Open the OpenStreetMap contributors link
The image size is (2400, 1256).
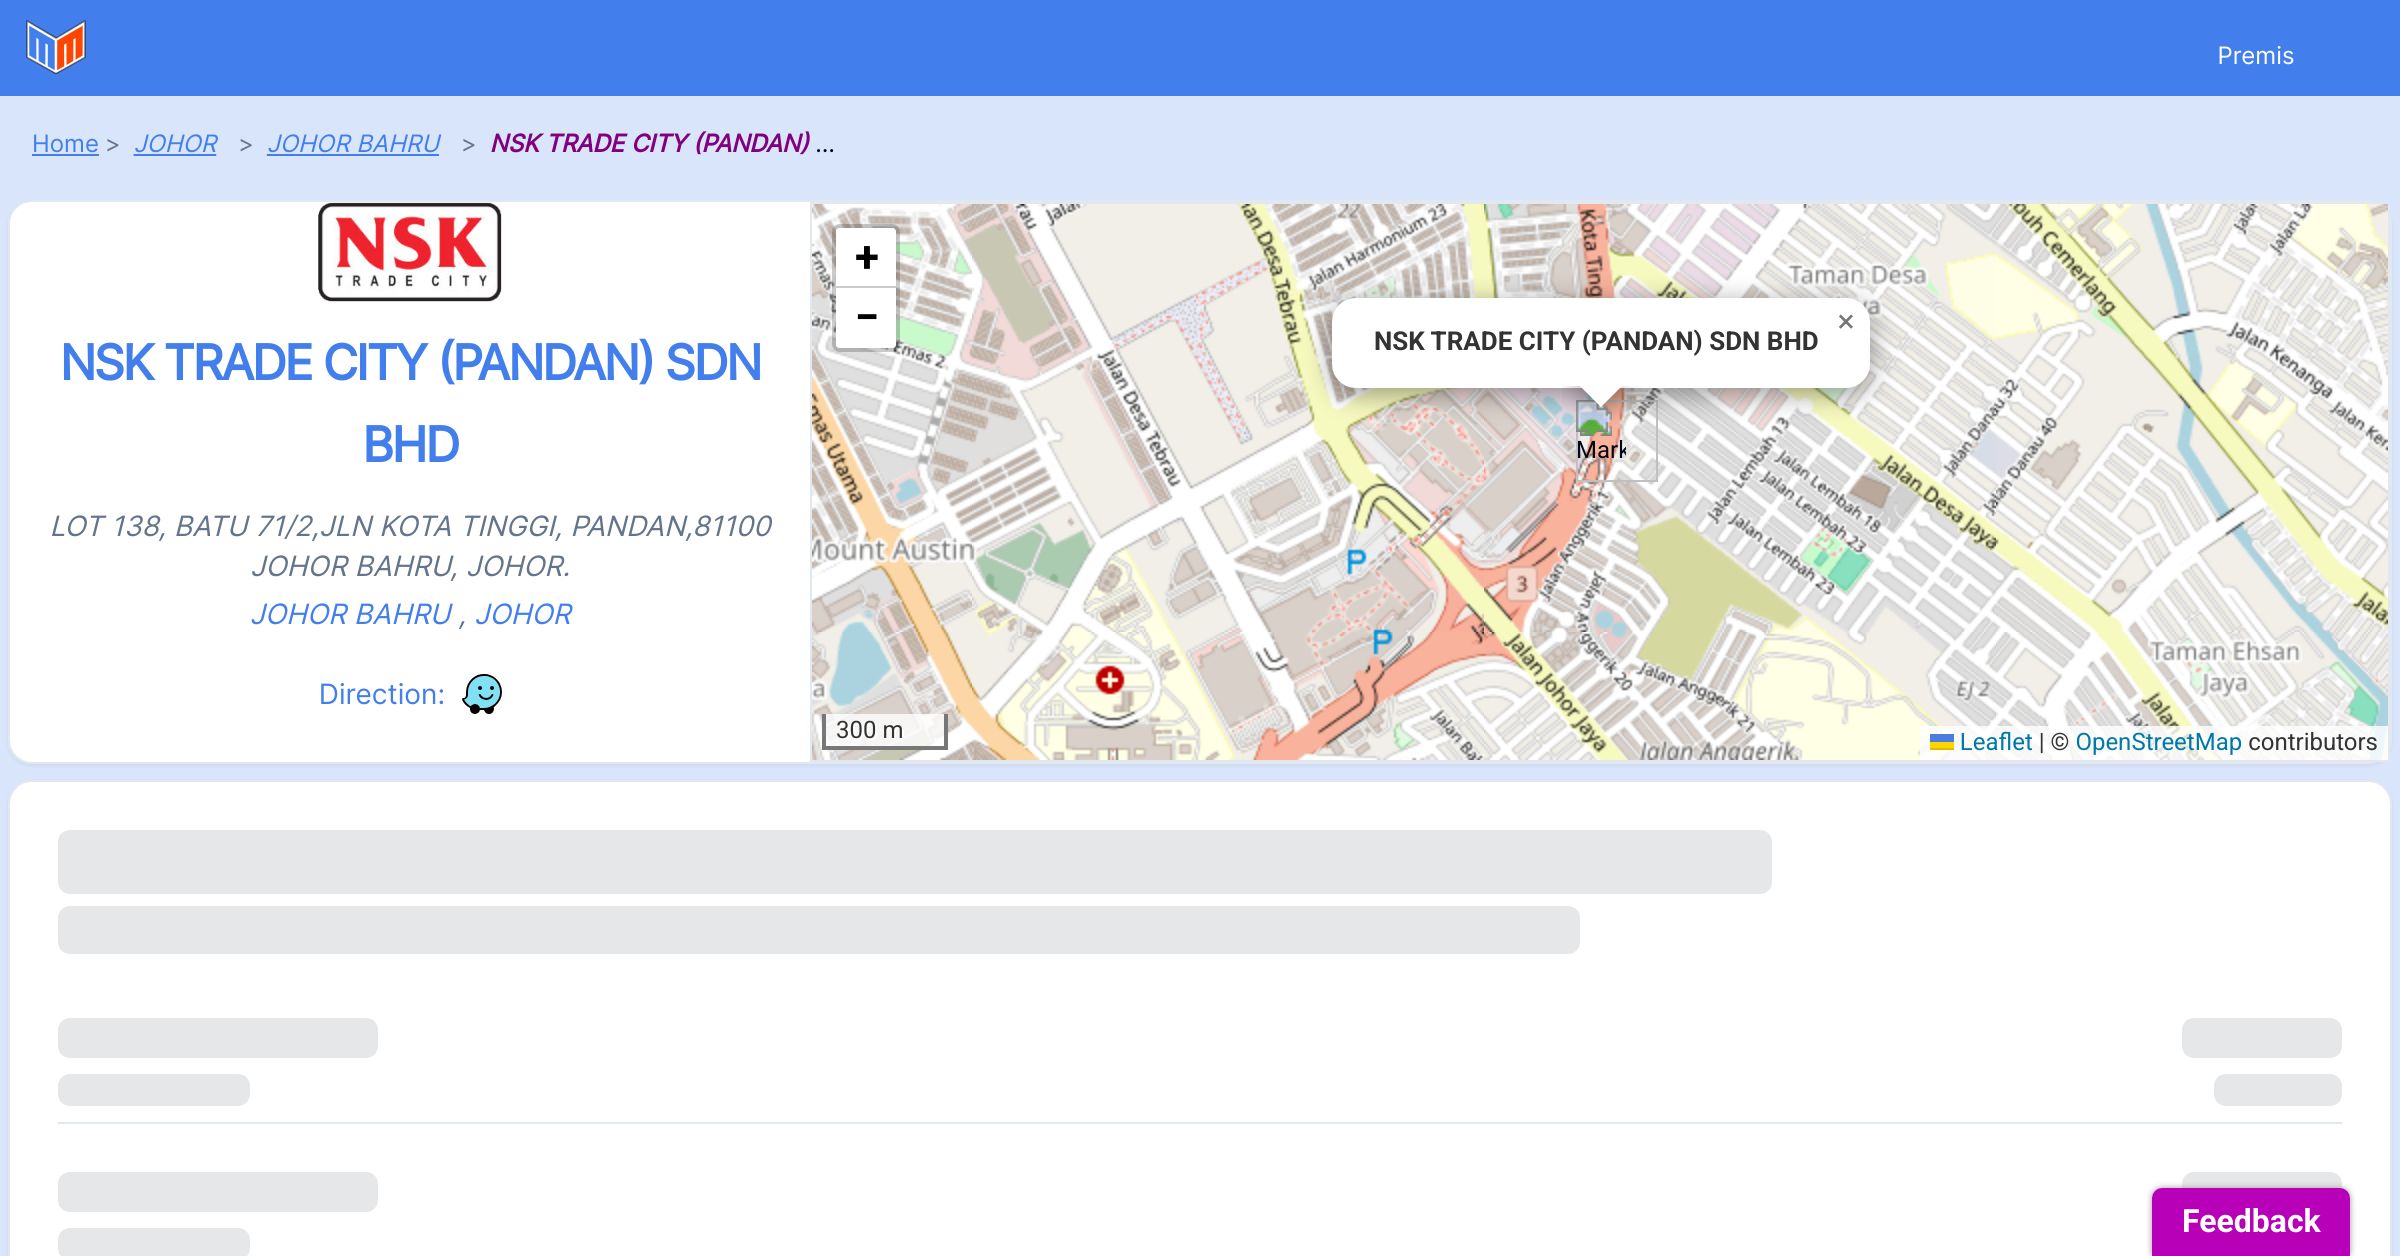2158,742
